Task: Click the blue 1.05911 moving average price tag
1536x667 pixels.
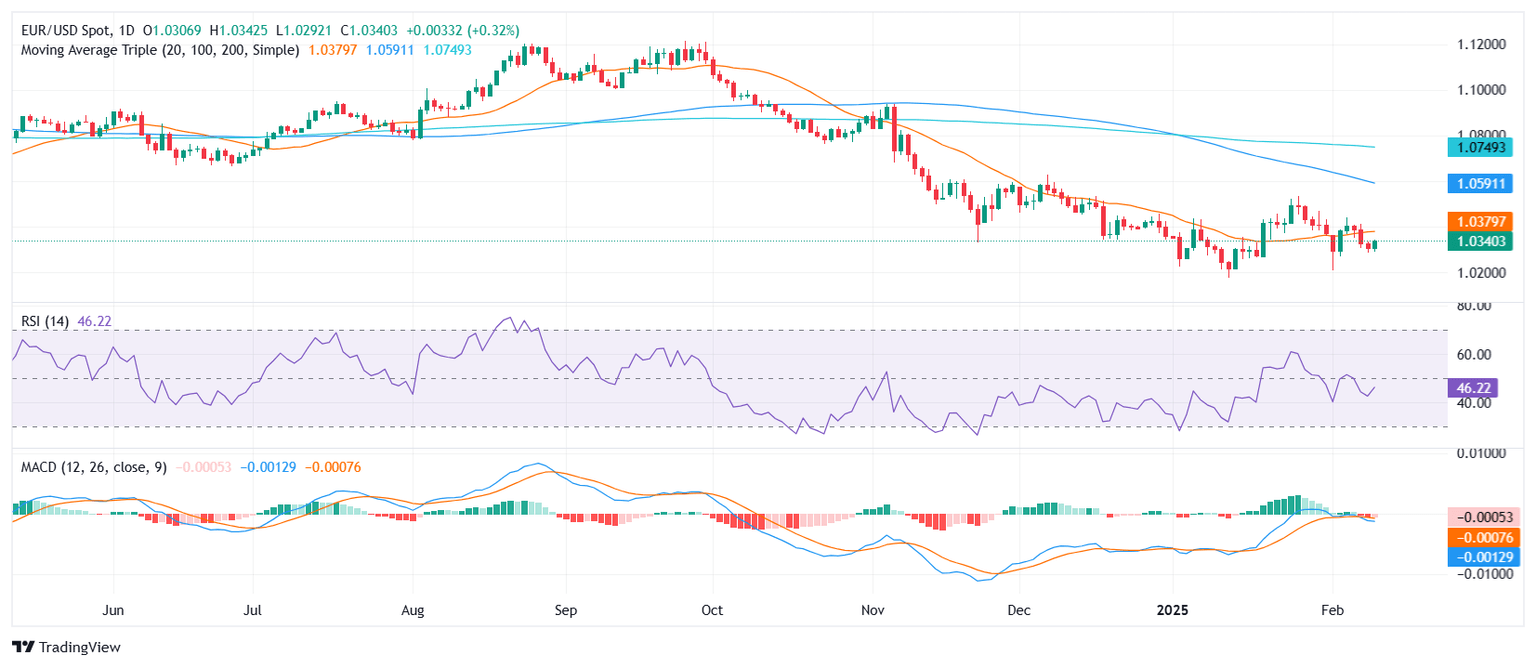Action: point(1483,184)
